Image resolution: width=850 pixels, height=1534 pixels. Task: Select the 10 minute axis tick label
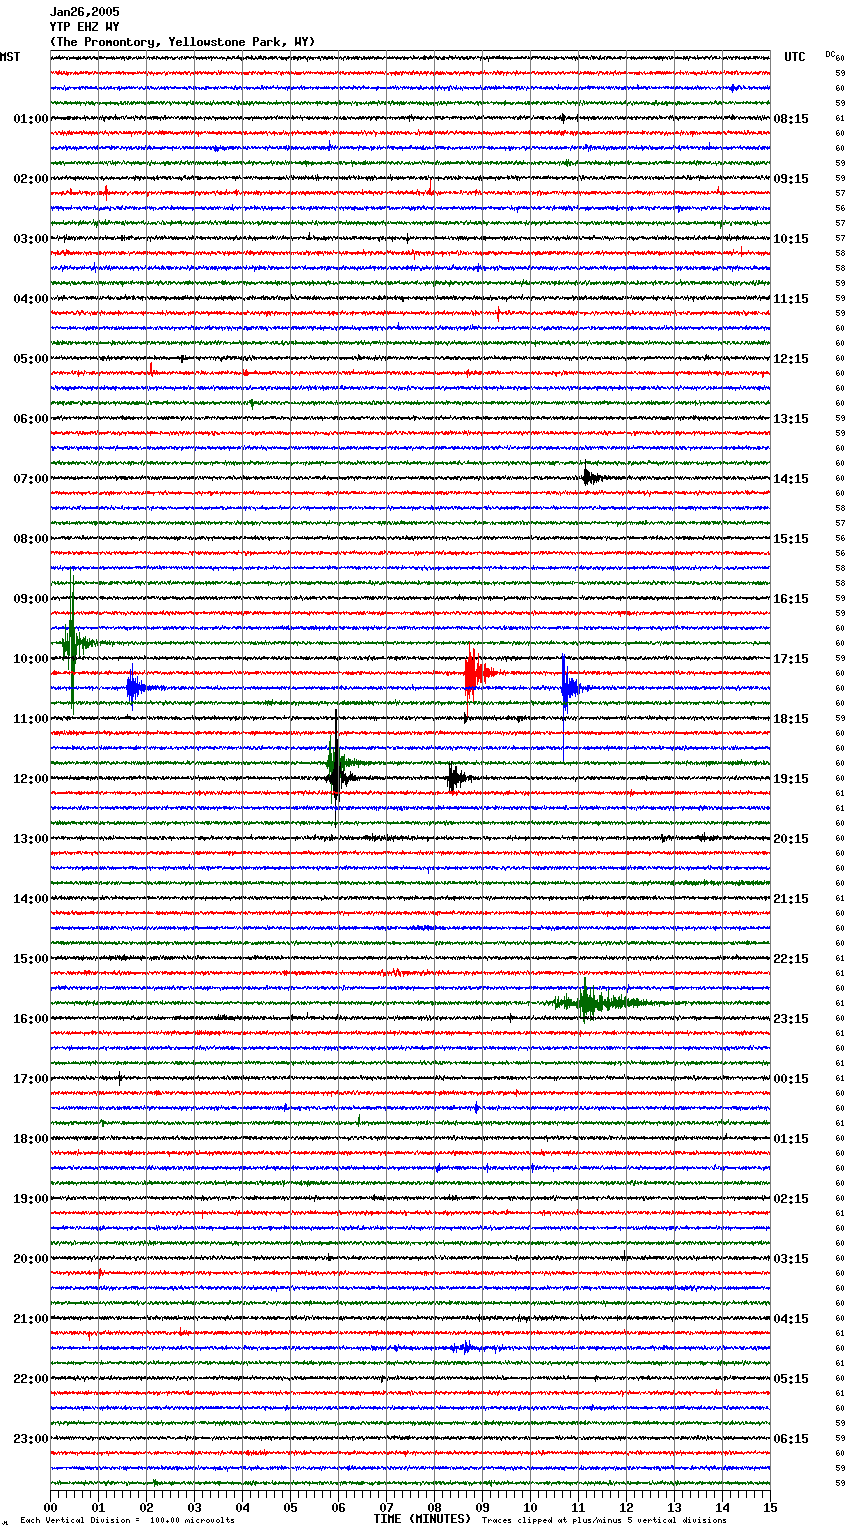click(x=530, y=1507)
